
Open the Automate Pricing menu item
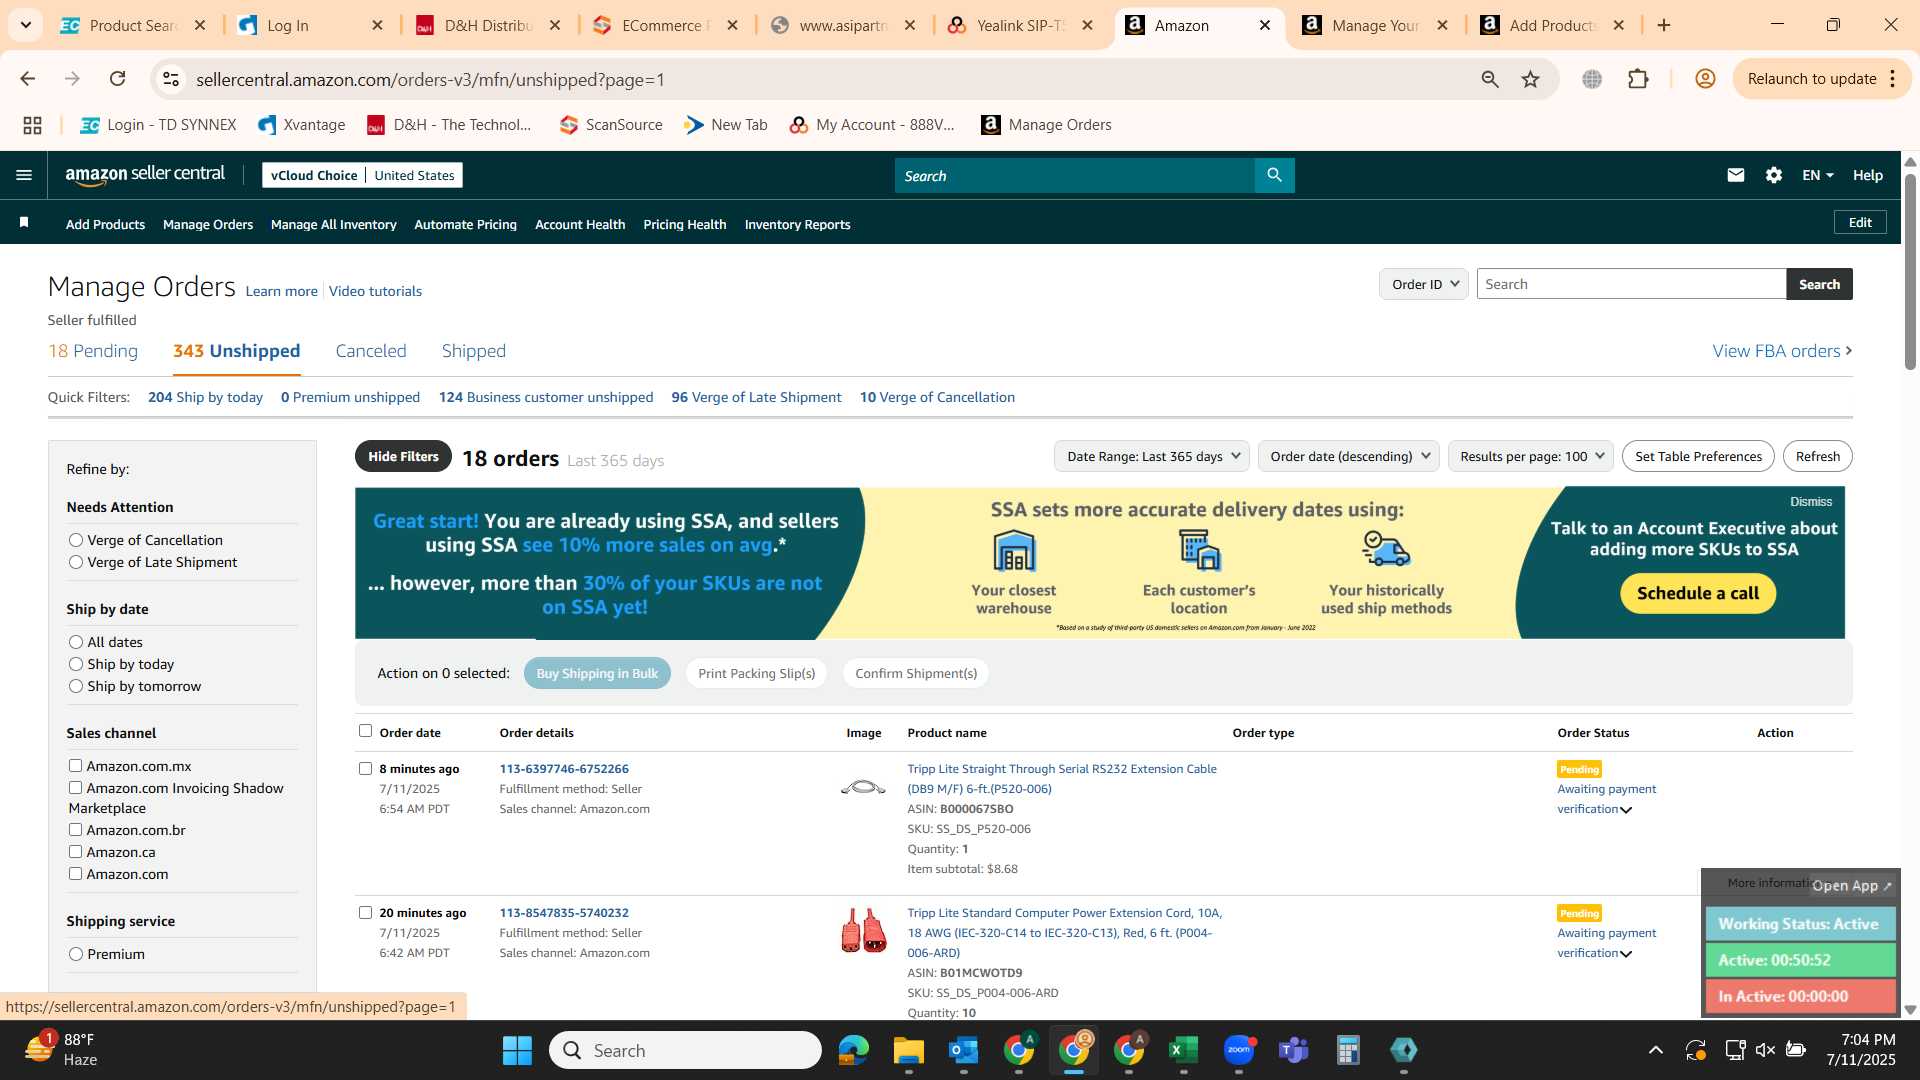tap(466, 224)
